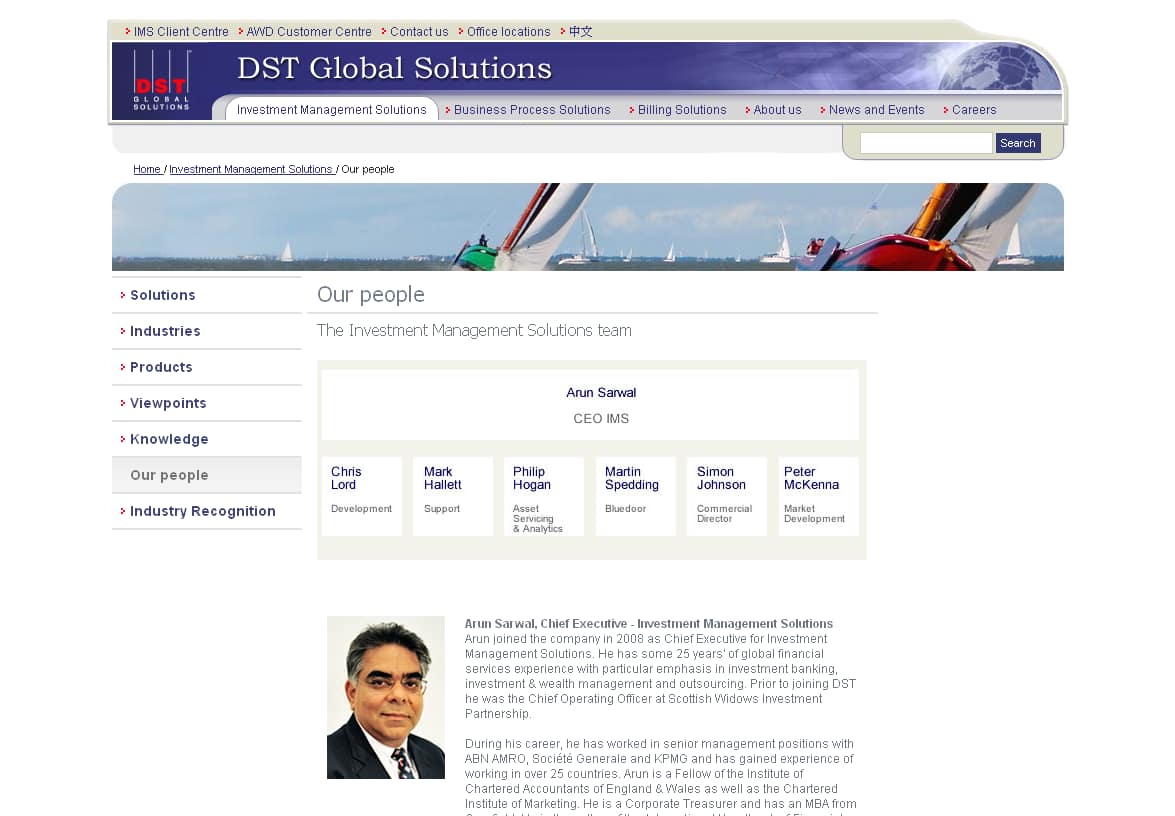Viewport: 1175px width, 816px height.
Task: Select Investment Management Solutions tab
Action: 331,110
